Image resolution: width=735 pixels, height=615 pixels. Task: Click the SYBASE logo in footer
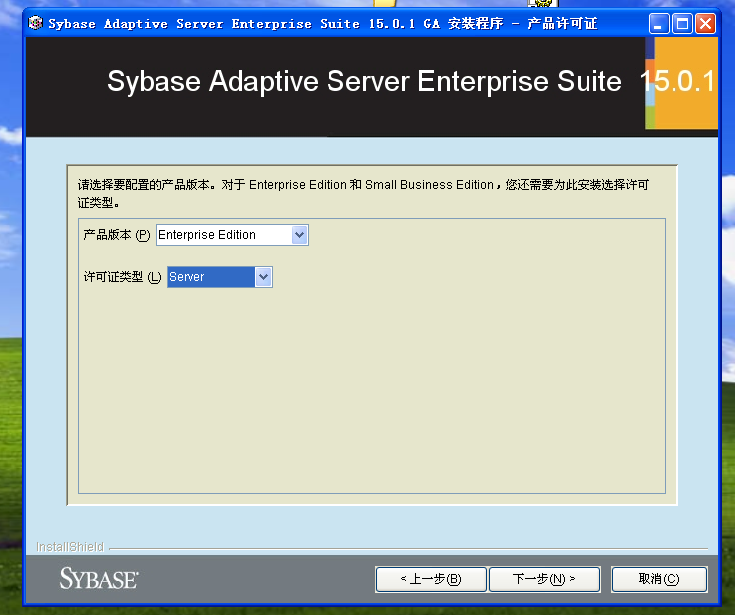tap(99, 578)
